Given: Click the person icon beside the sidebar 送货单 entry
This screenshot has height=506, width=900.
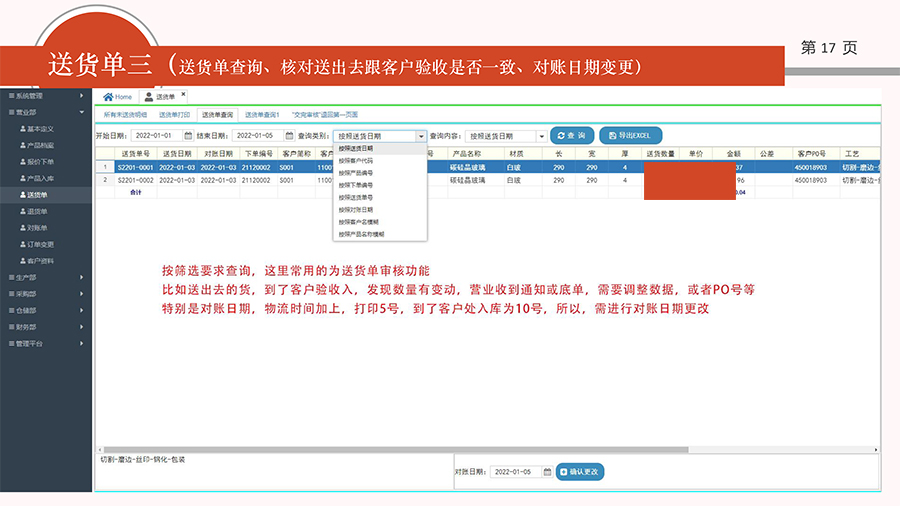Looking at the screenshot, I should pos(23,195).
